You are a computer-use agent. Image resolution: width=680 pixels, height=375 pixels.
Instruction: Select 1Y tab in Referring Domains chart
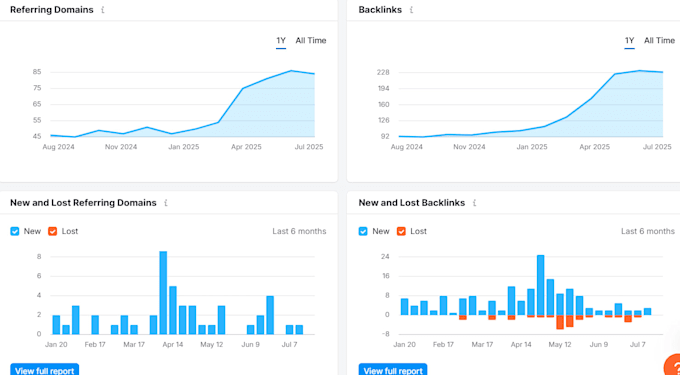(281, 41)
